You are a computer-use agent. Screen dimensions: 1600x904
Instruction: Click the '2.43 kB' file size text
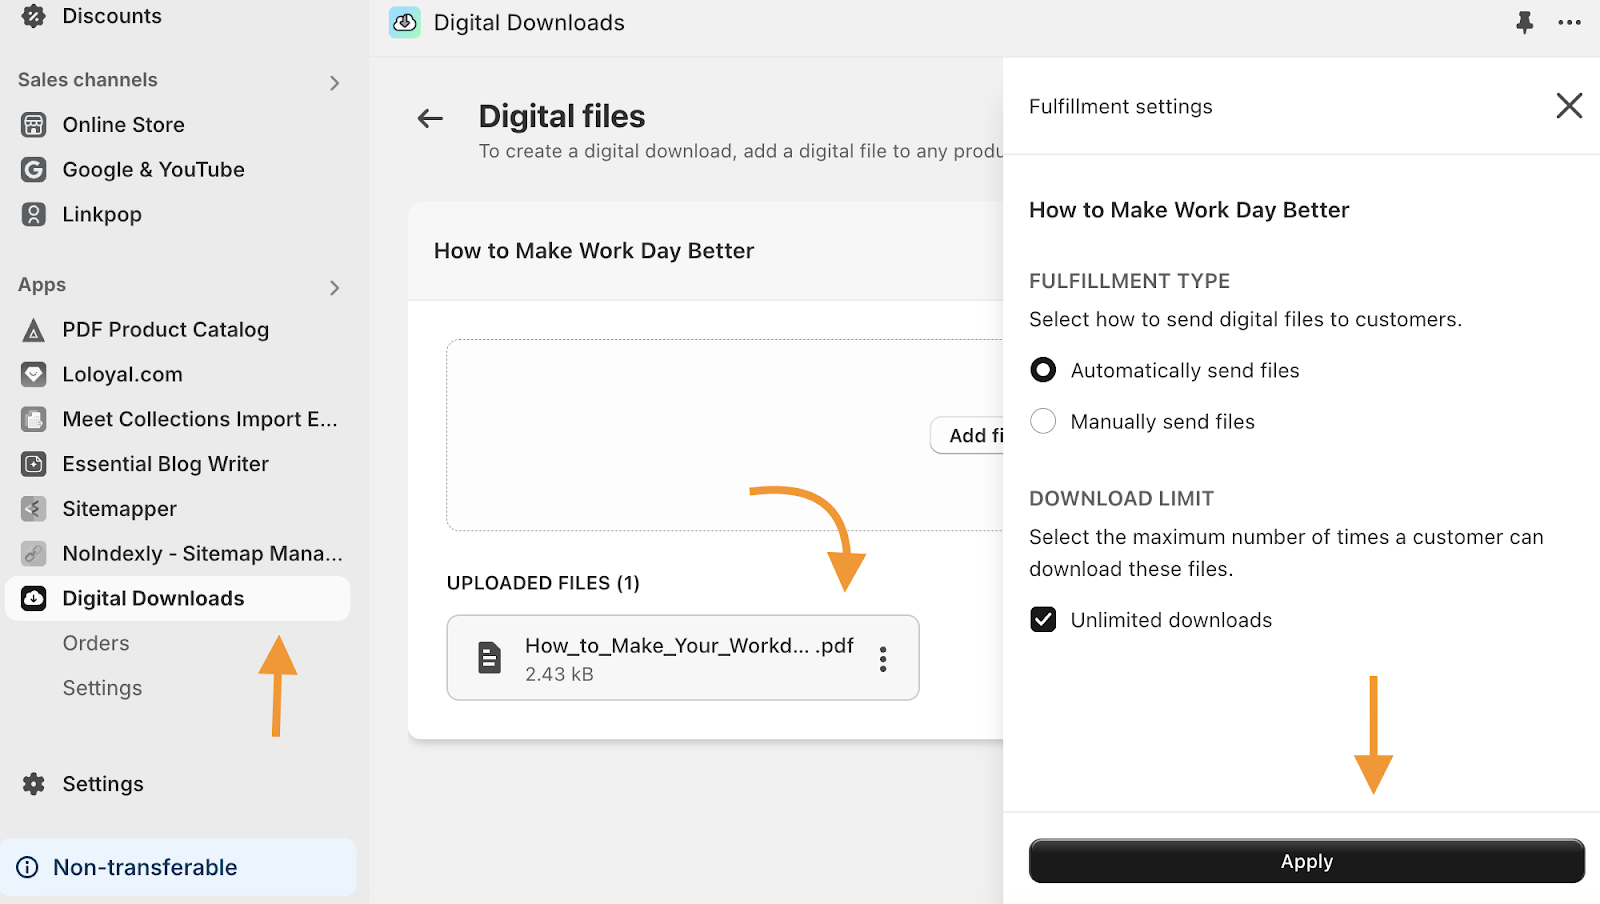[x=559, y=674]
